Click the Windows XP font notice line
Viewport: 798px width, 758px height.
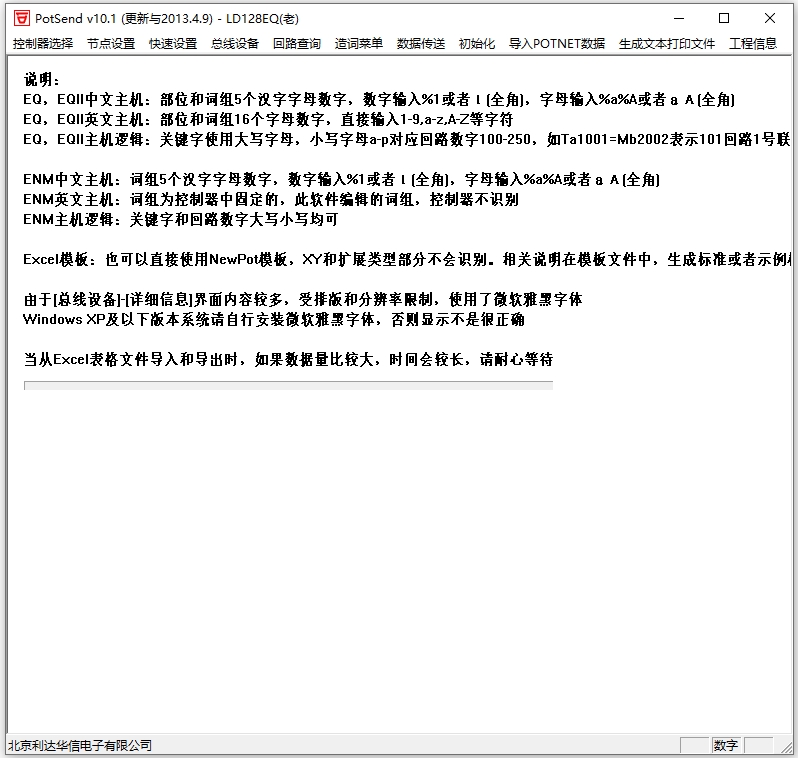274,320
